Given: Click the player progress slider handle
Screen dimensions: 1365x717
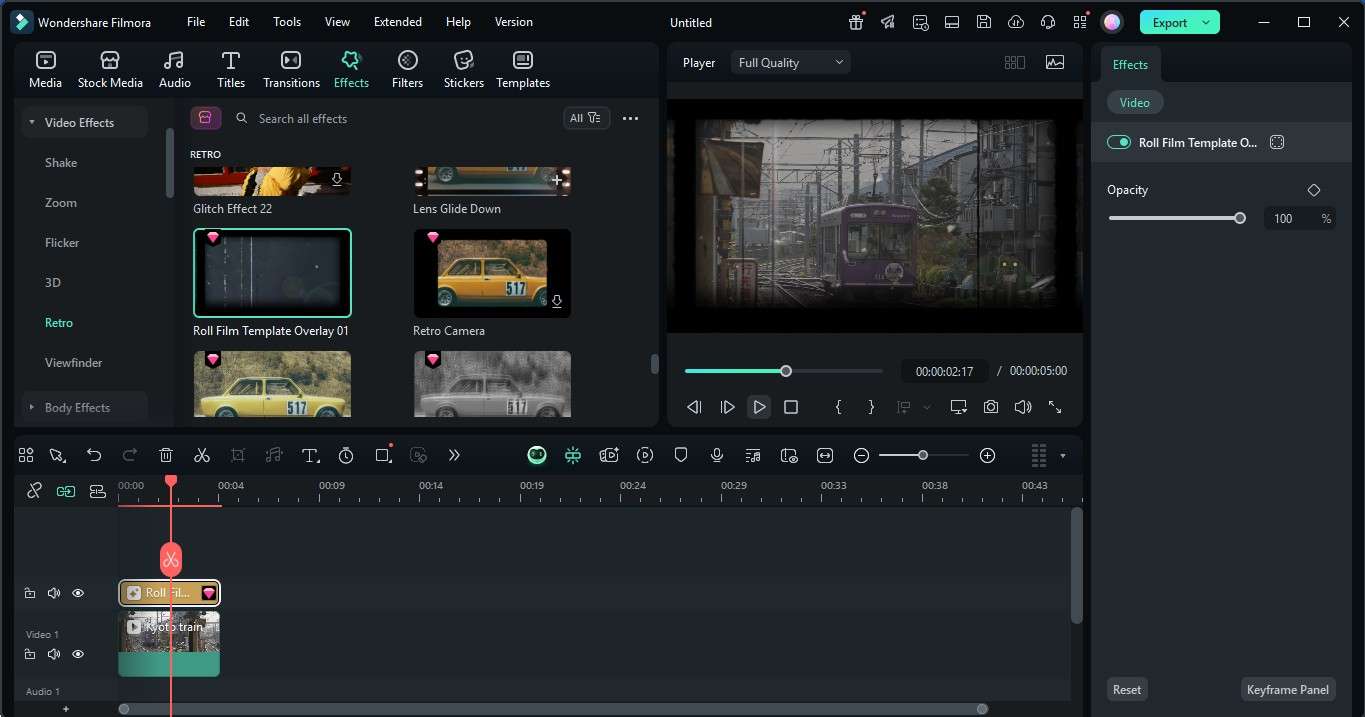Looking at the screenshot, I should point(786,371).
